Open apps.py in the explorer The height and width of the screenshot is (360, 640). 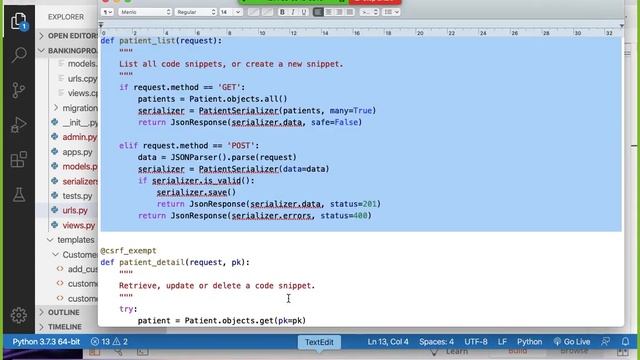(77, 152)
